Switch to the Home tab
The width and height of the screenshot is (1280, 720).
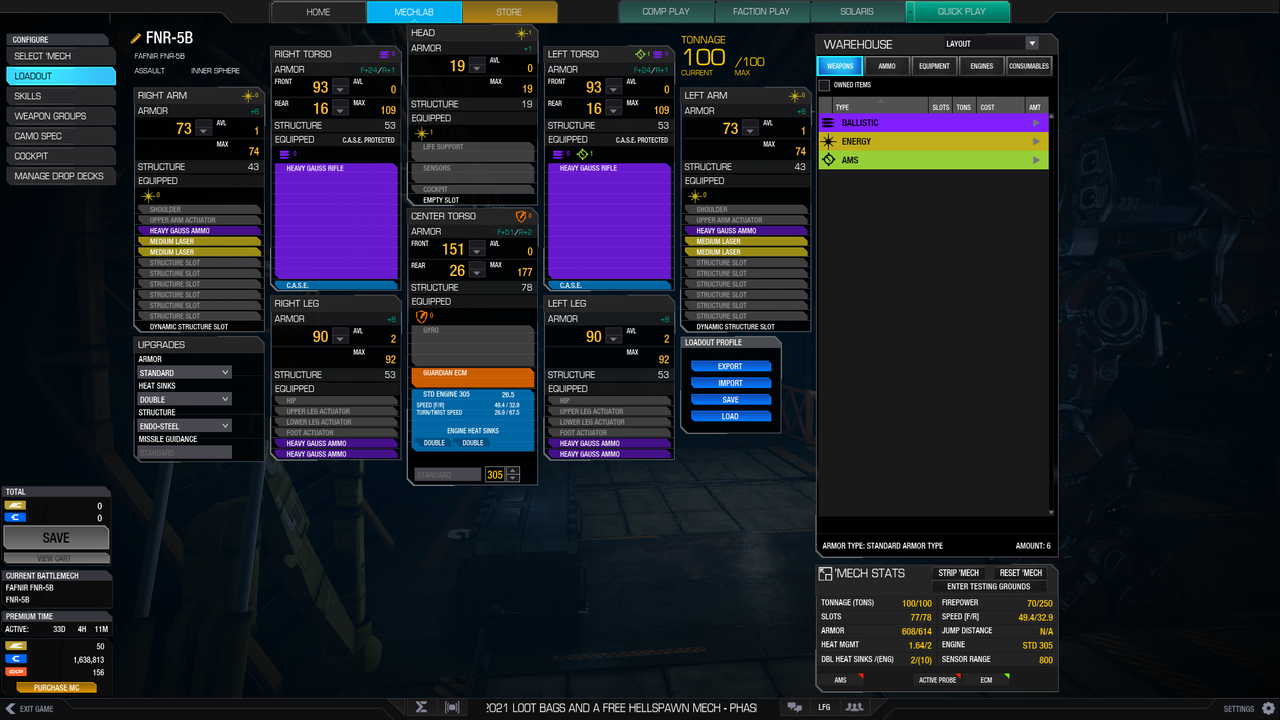point(318,12)
